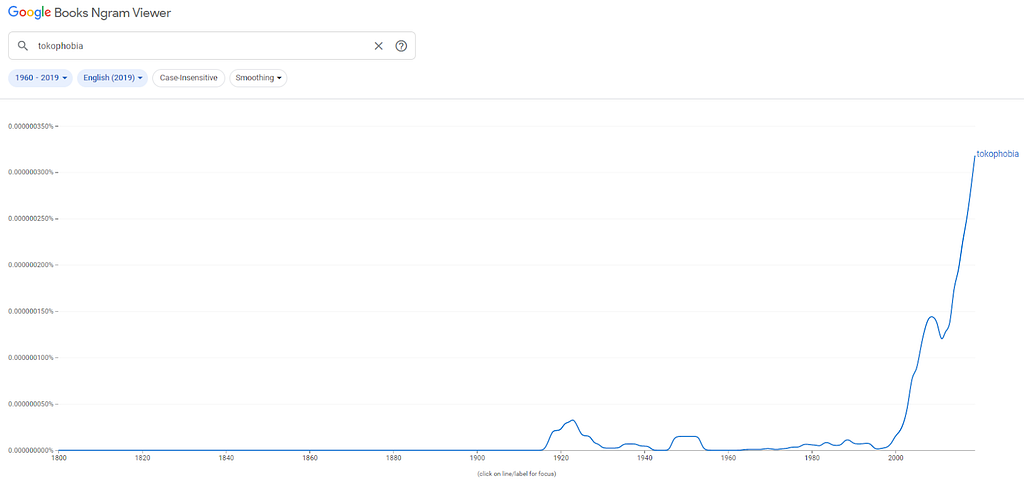This screenshot has width=1024, height=488.
Task: Click the 0.000000150% y-axis label
Action: [31, 312]
